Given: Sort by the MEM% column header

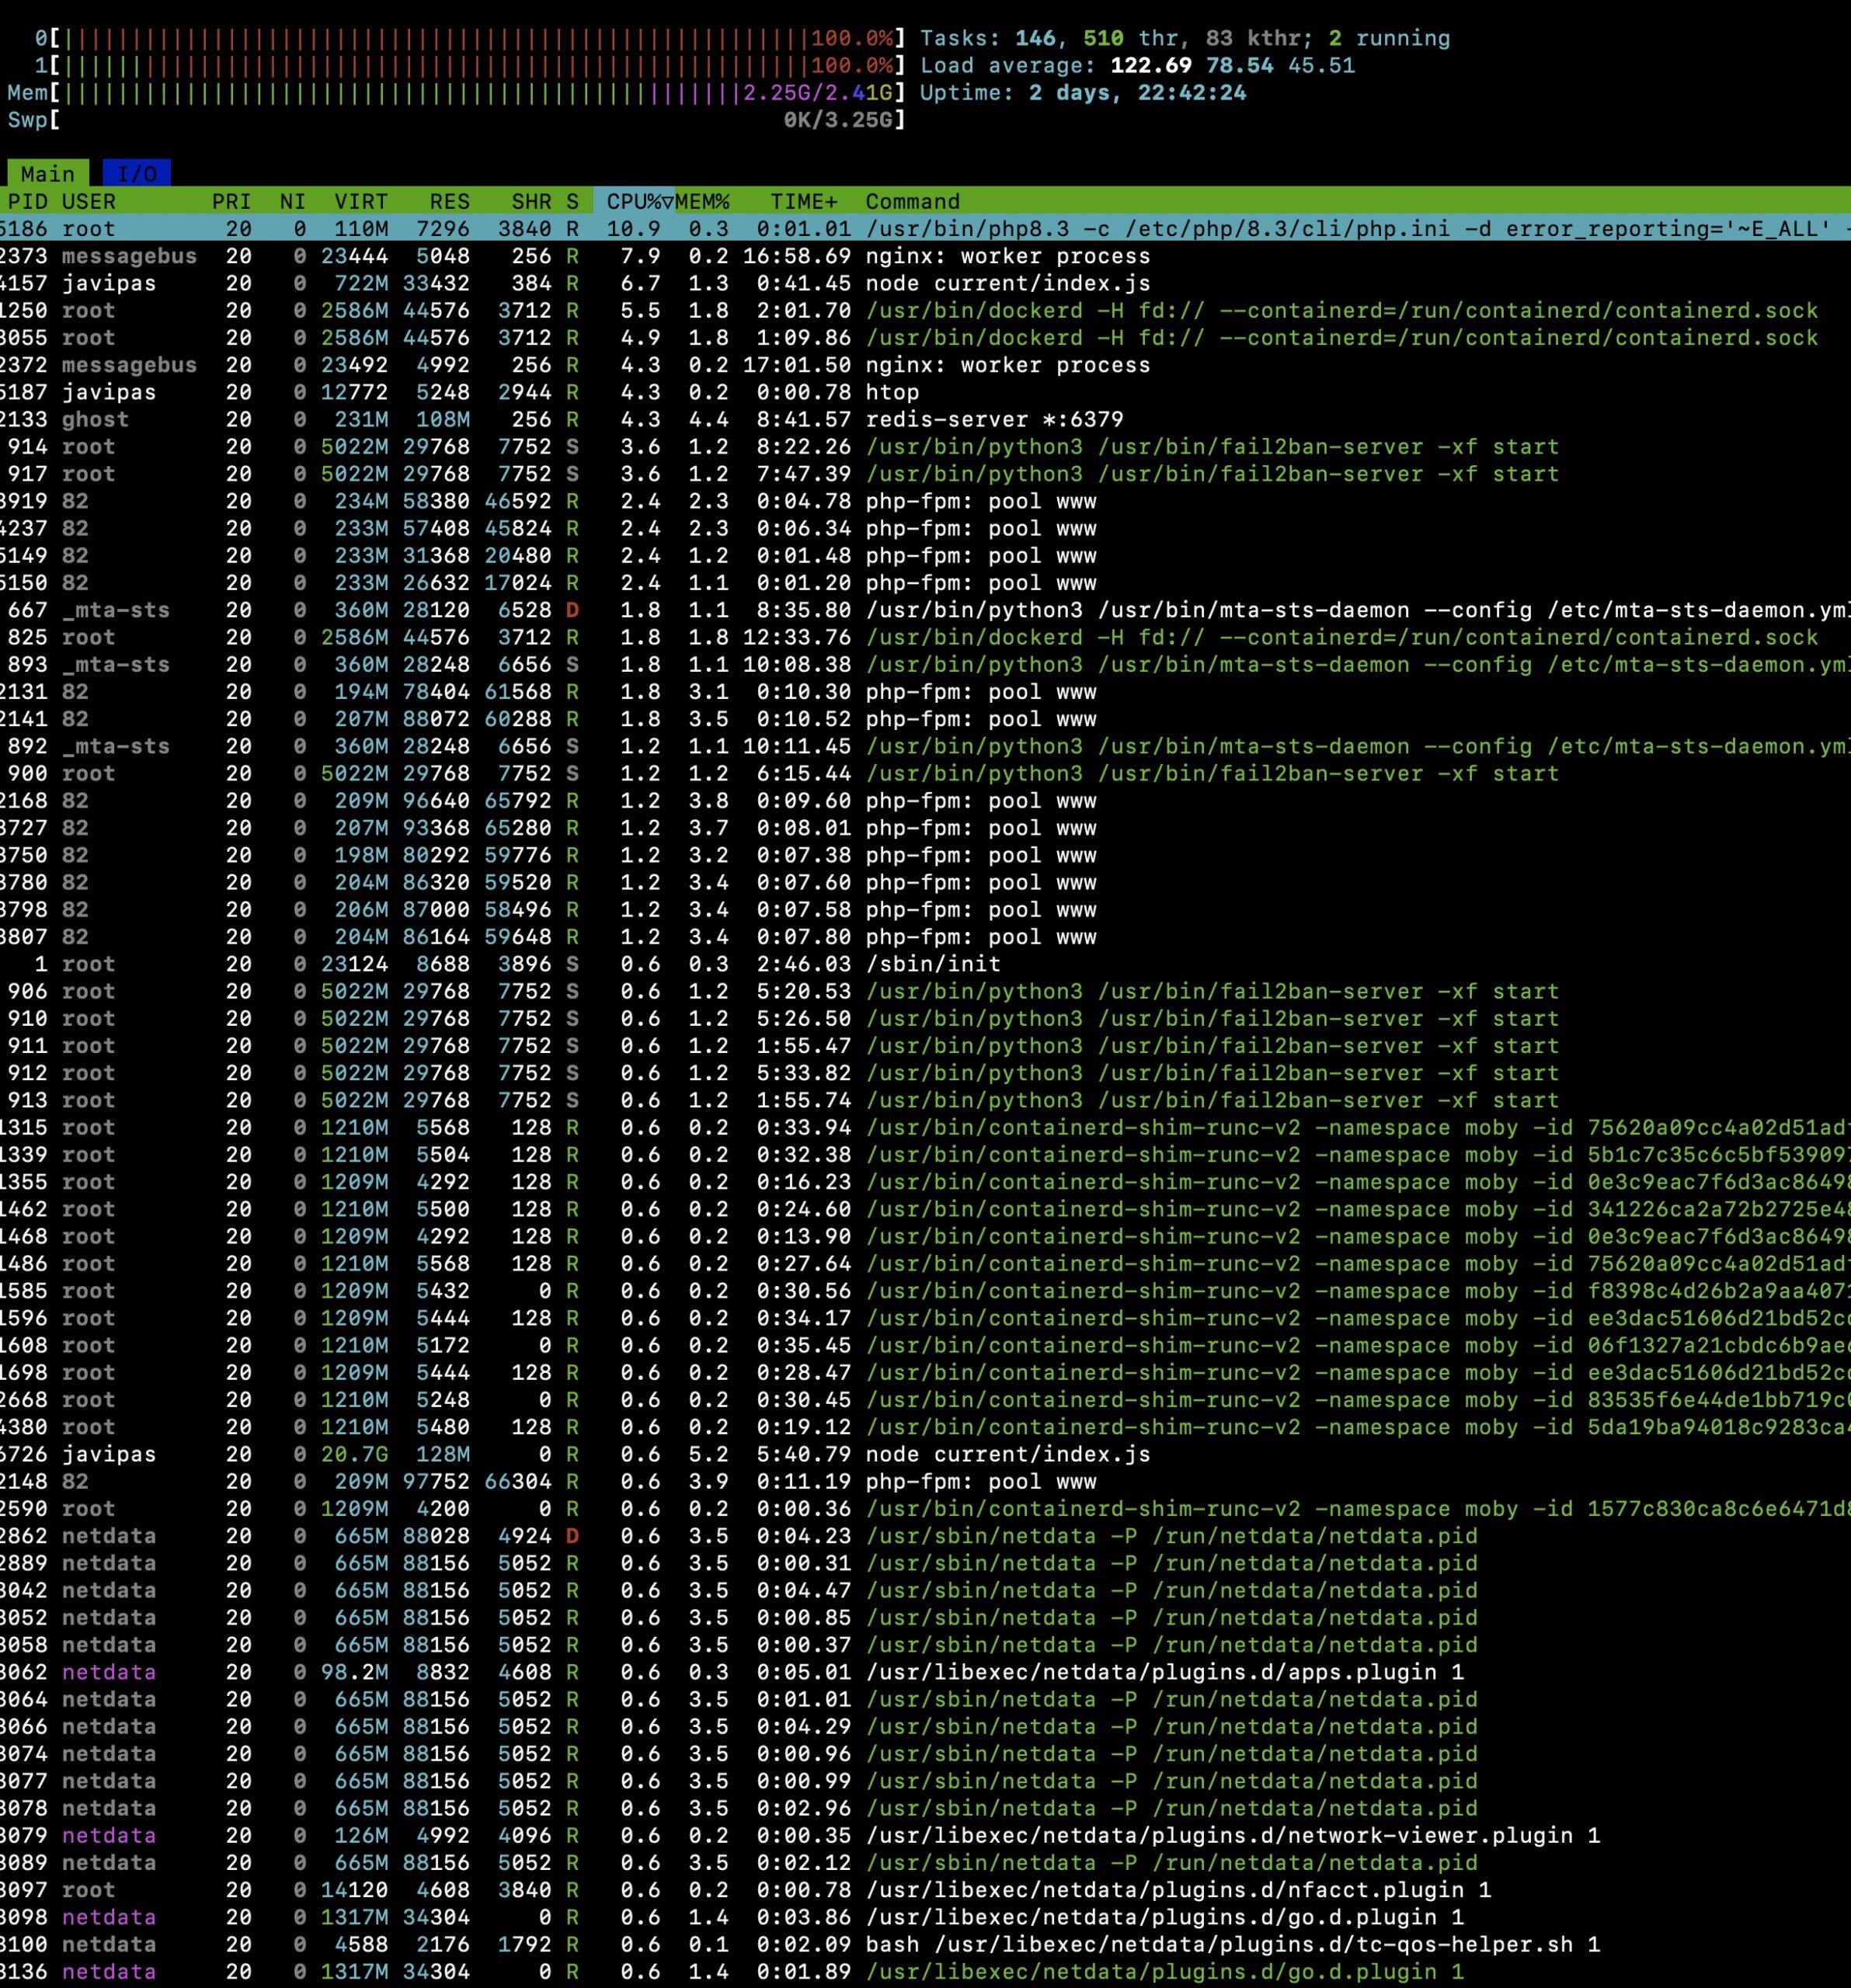Looking at the screenshot, I should [702, 201].
